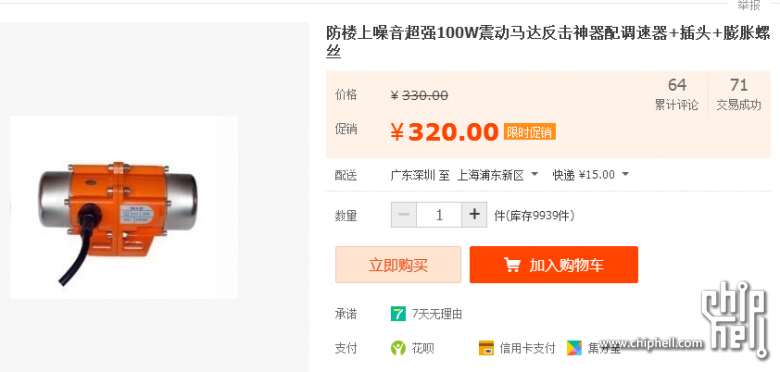Click the 立即购买 buy now button
The width and height of the screenshot is (780, 372).
[398, 265]
